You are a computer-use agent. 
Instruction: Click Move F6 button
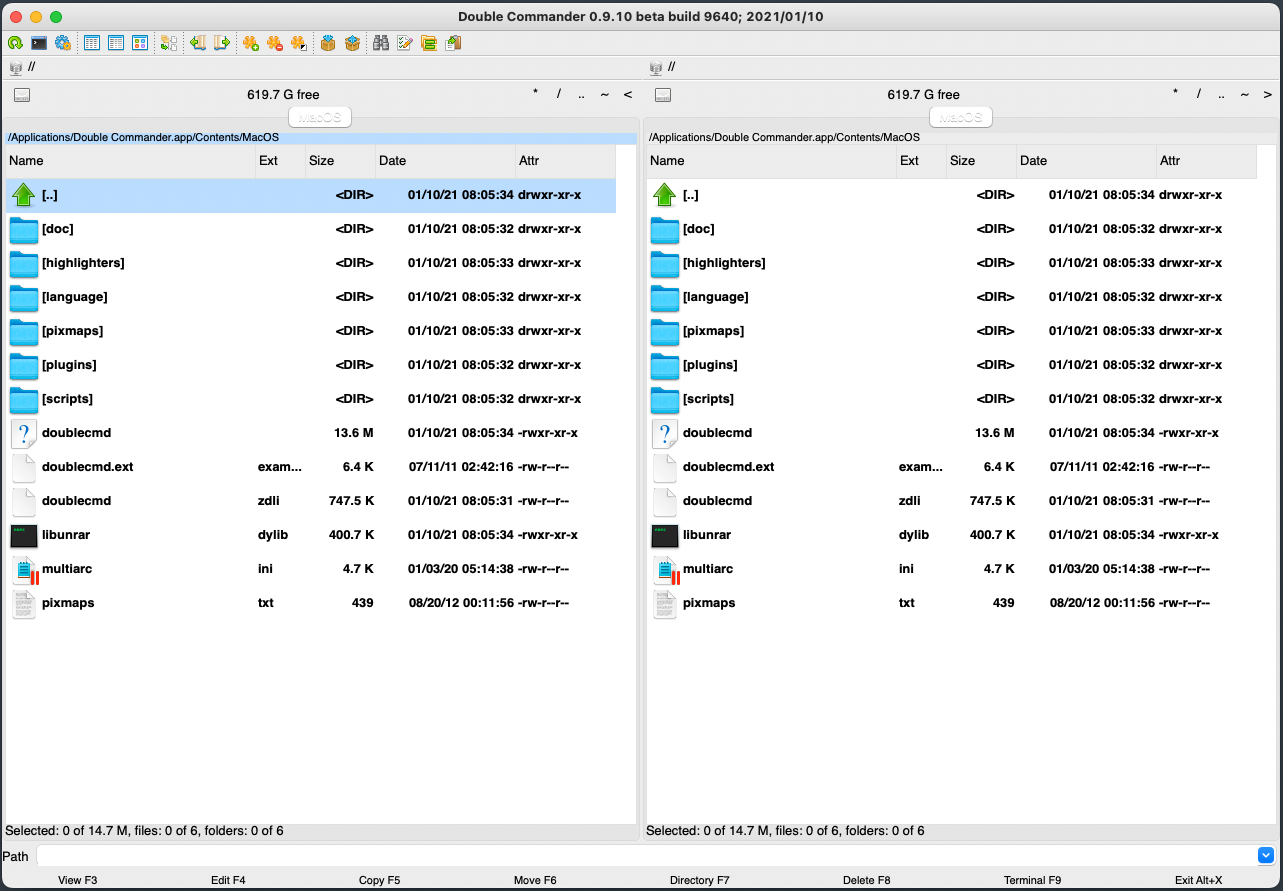(x=535, y=880)
